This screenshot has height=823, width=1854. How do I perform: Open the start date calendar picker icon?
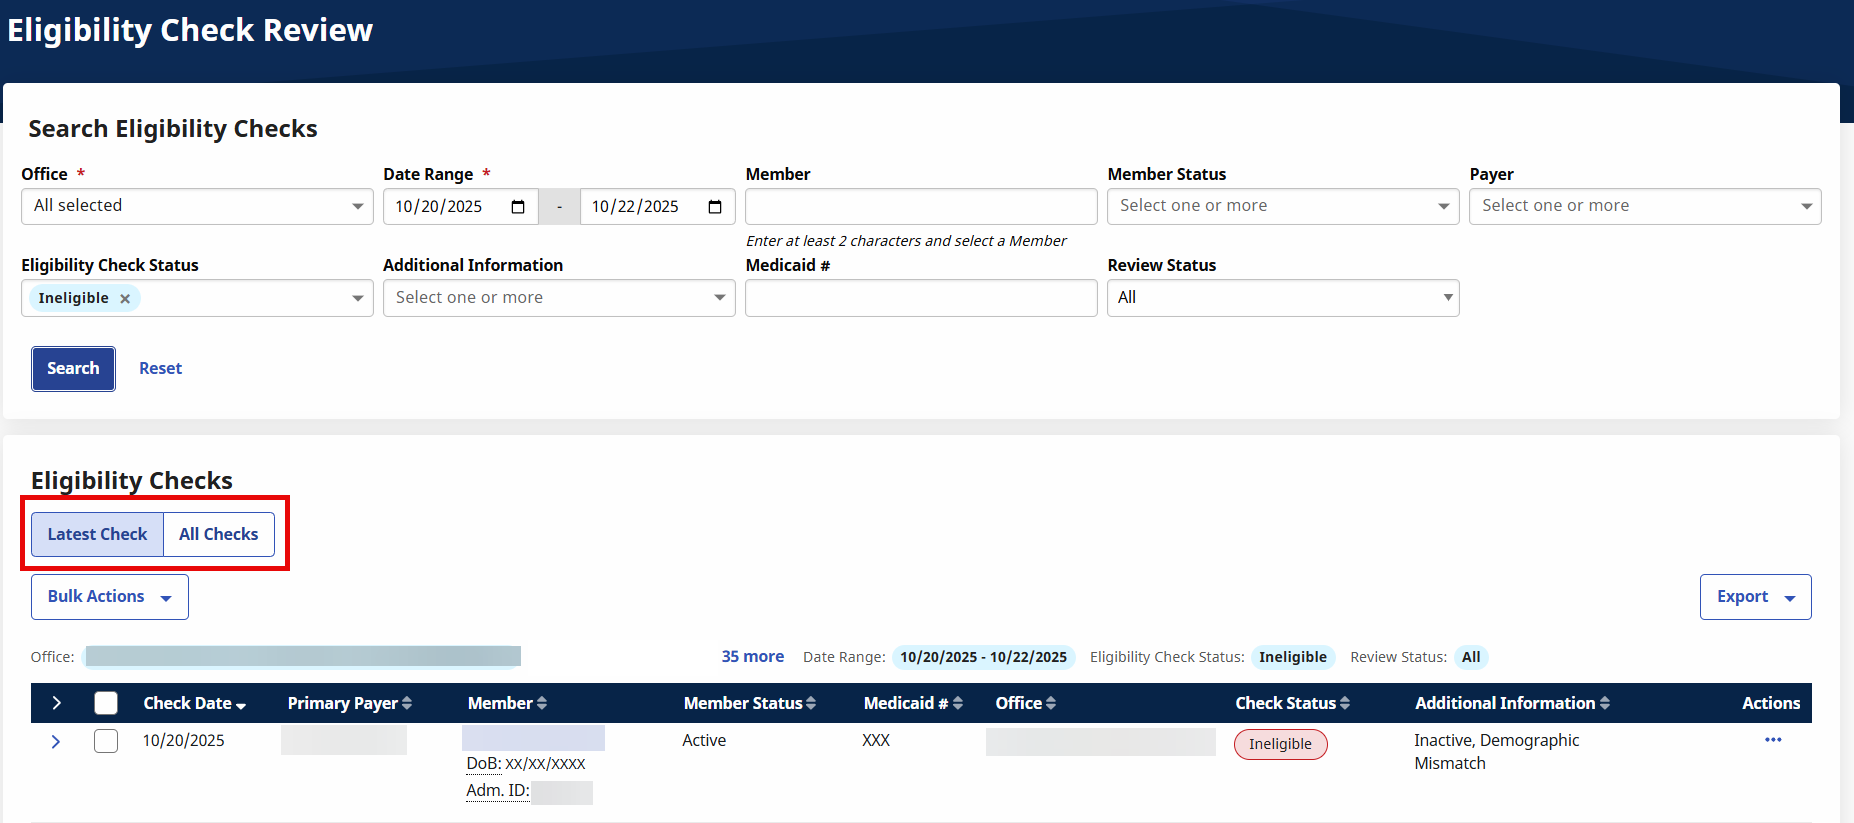(518, 207)
